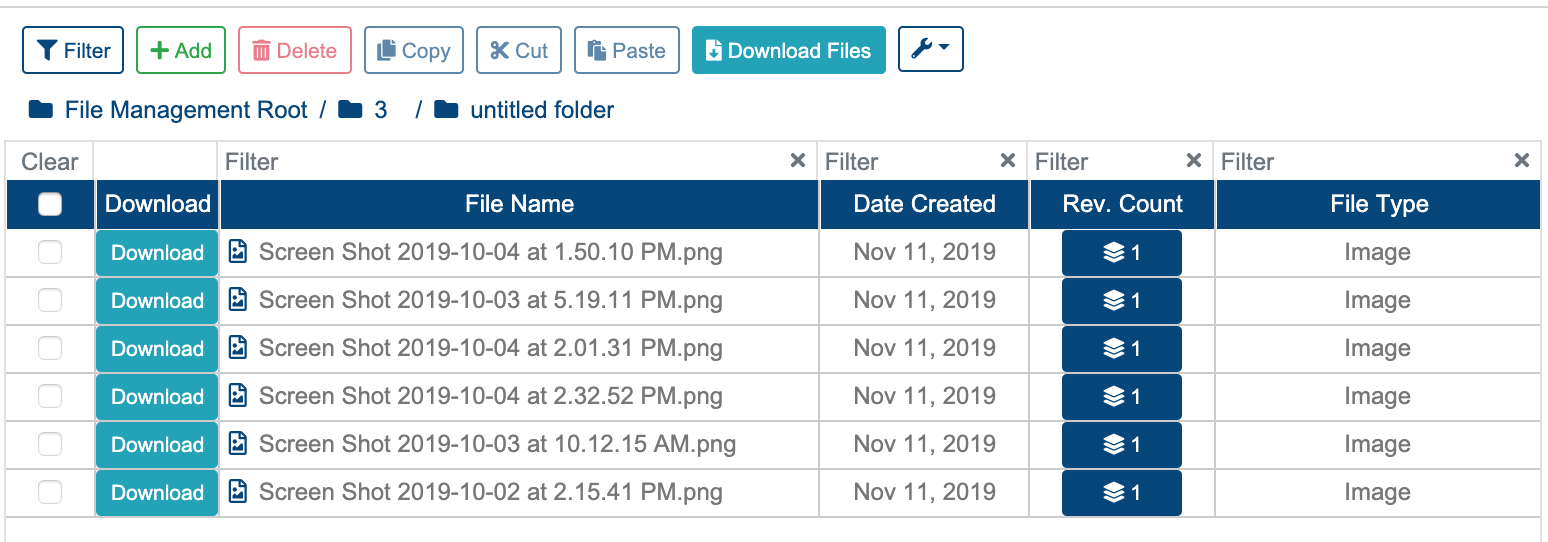
Task: Open folder 3 in breadcrumb
Action: click(363, 110)
